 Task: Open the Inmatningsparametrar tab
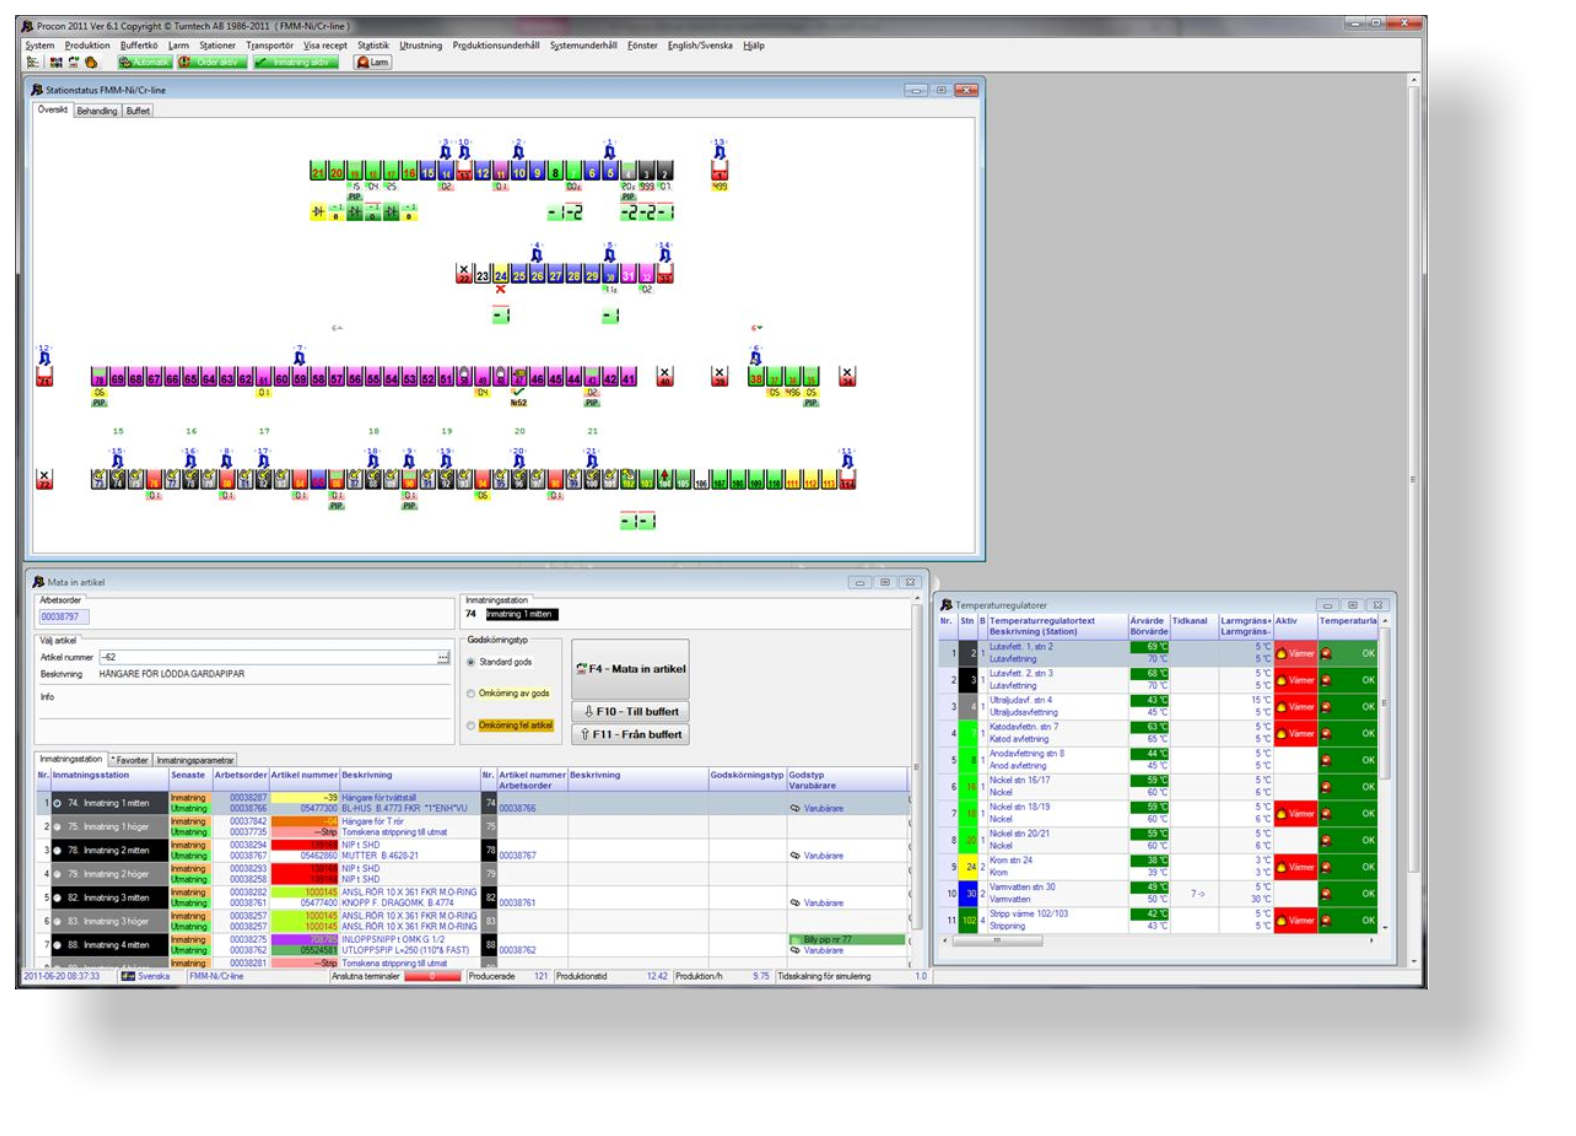tap(195, 760)
